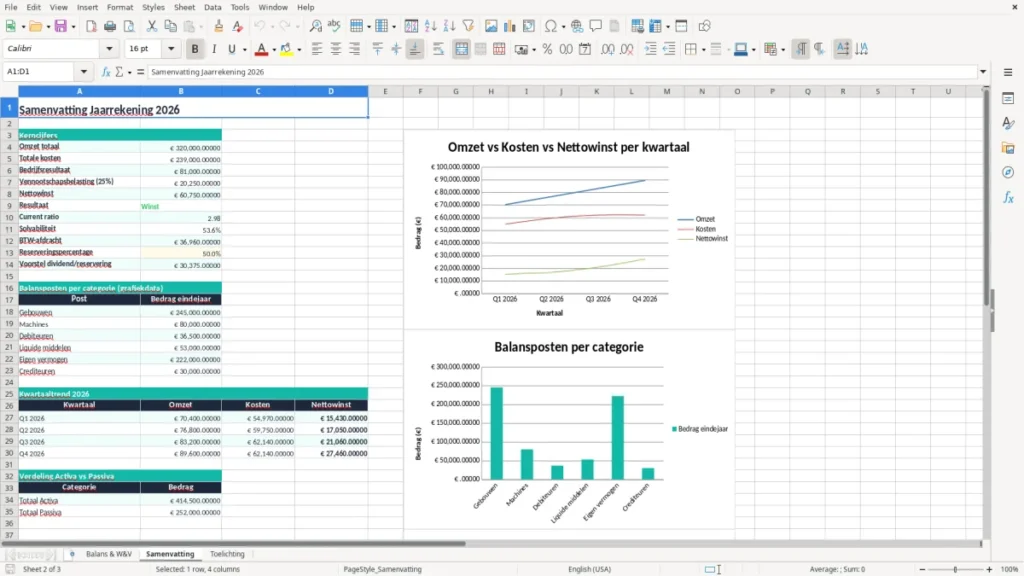
Task: Click the AutoFilter funnel icon
Action: 468,26
